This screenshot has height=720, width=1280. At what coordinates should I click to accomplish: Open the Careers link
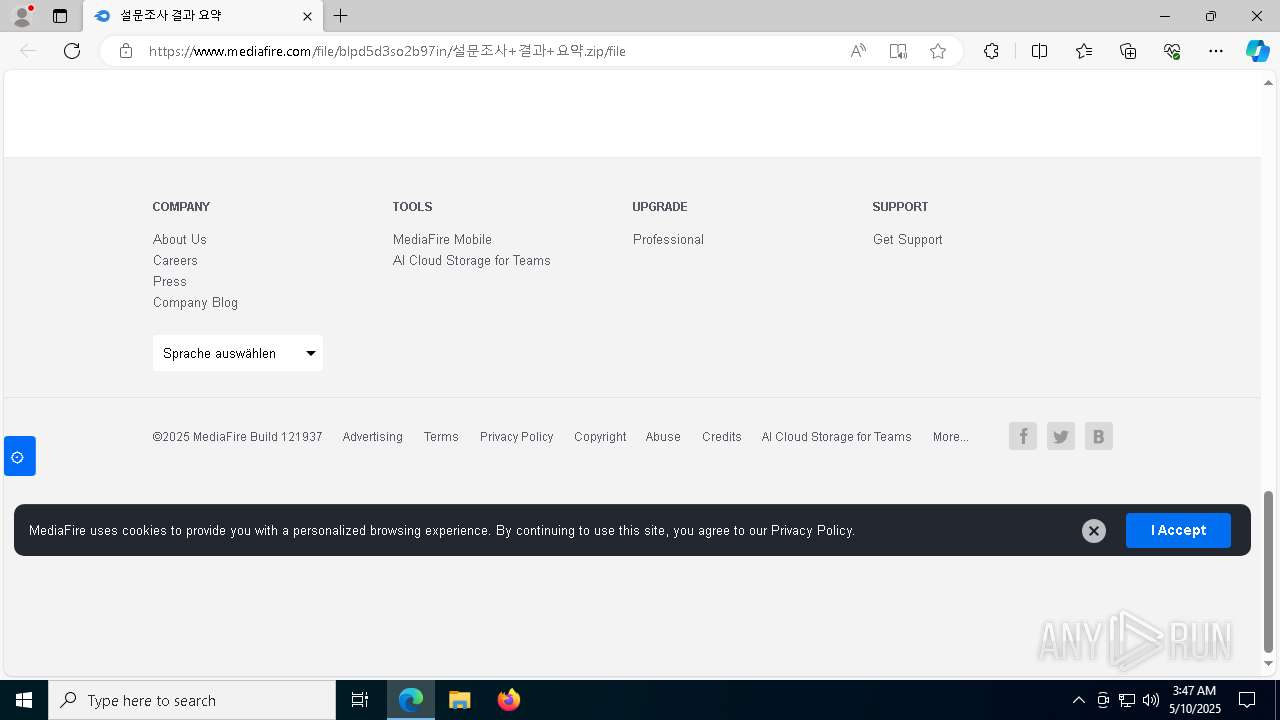[x=175, y=260]
